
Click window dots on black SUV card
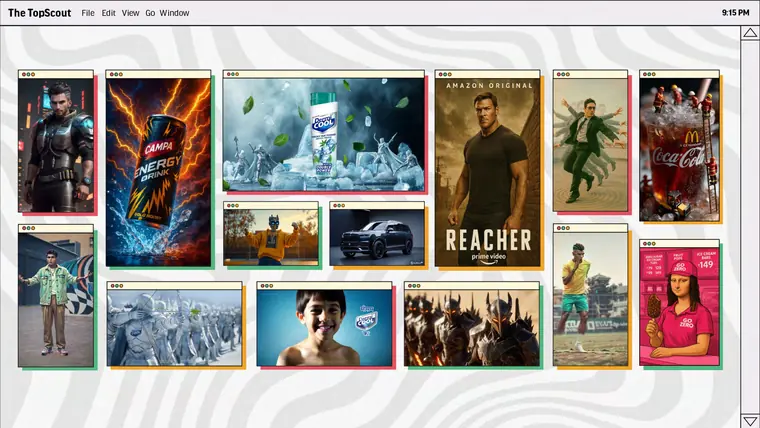339,206
